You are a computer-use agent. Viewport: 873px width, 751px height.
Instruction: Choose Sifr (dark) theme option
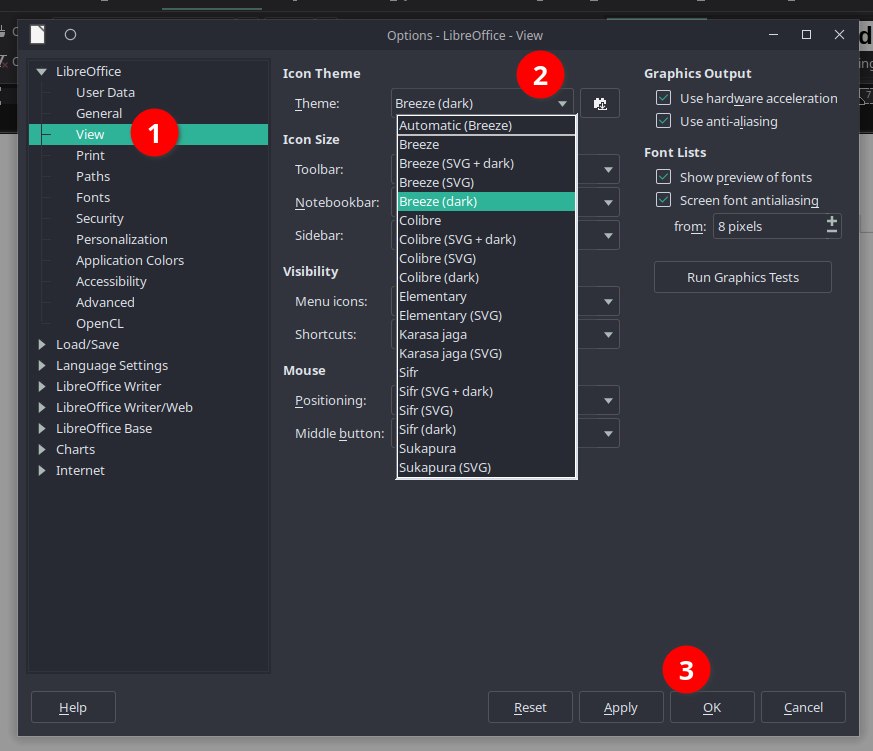tap(486, 429)
